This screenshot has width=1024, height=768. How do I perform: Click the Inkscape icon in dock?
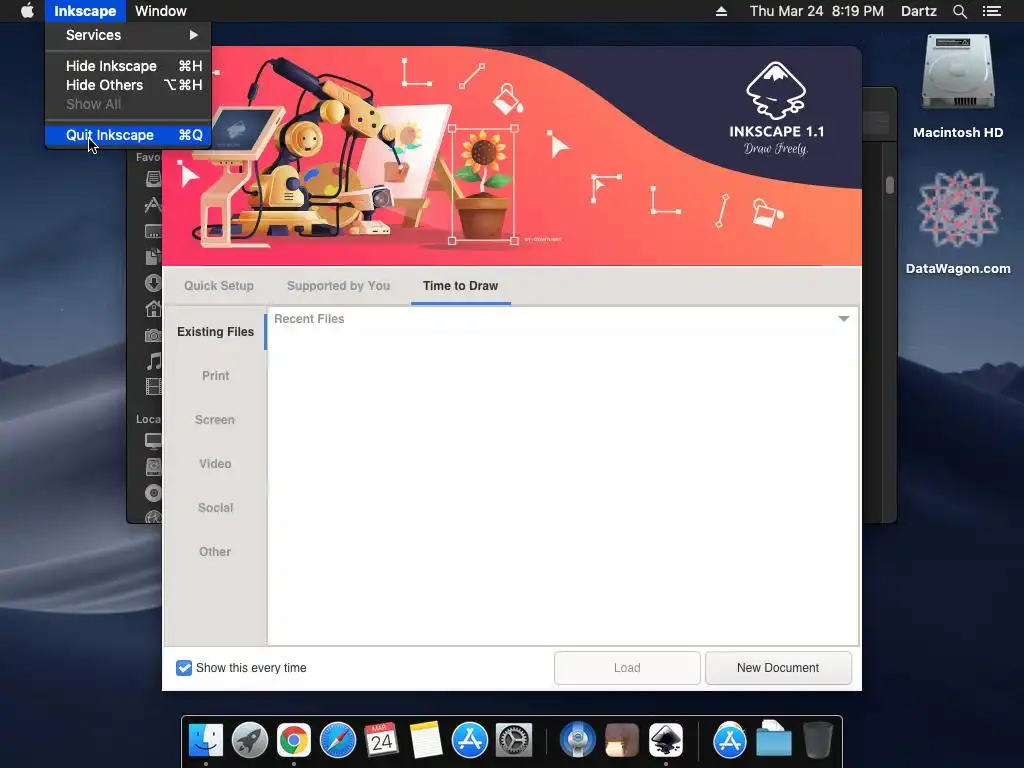click(665, 741)
